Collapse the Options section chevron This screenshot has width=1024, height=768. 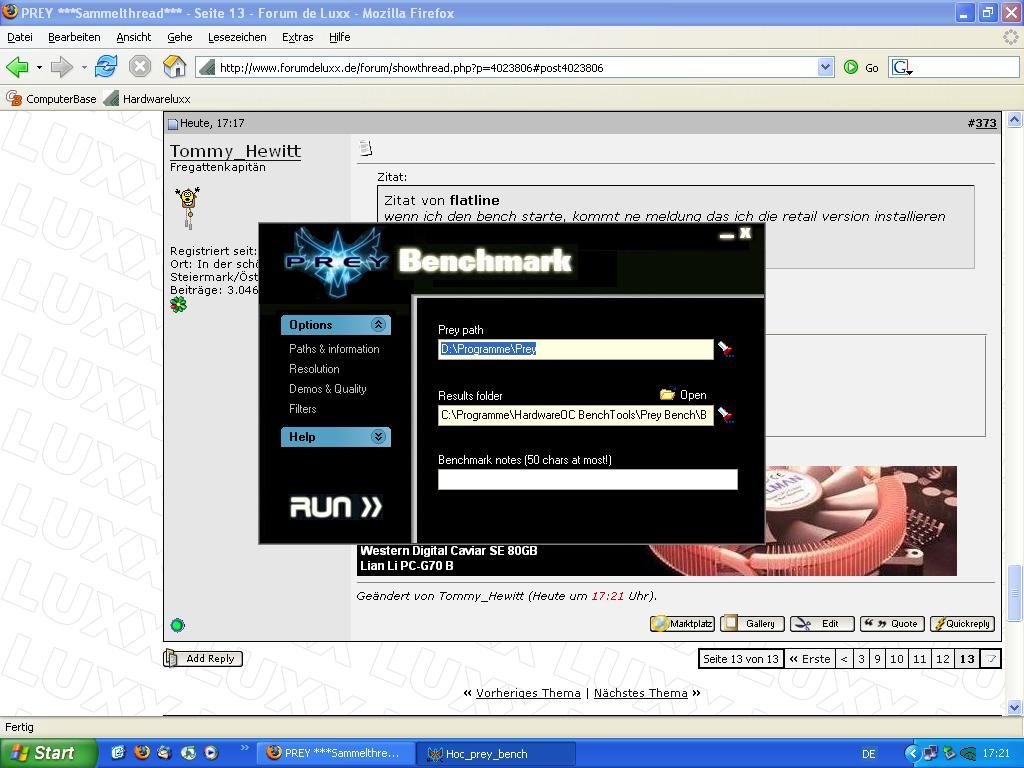pyautogui.click(x=378, y=325)
